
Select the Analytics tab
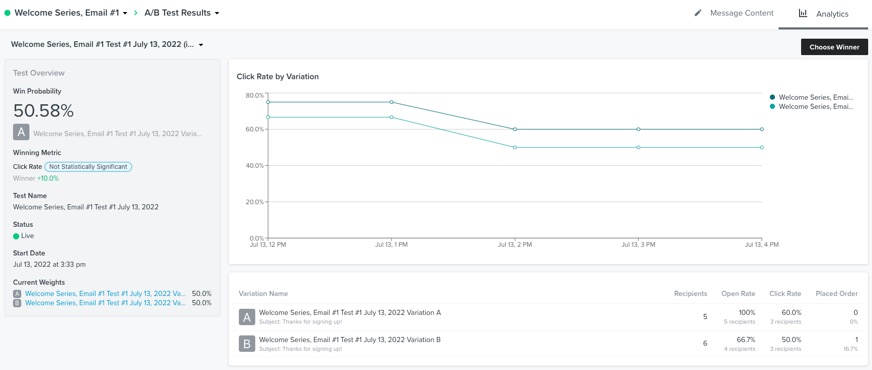(x=824, y=14)
